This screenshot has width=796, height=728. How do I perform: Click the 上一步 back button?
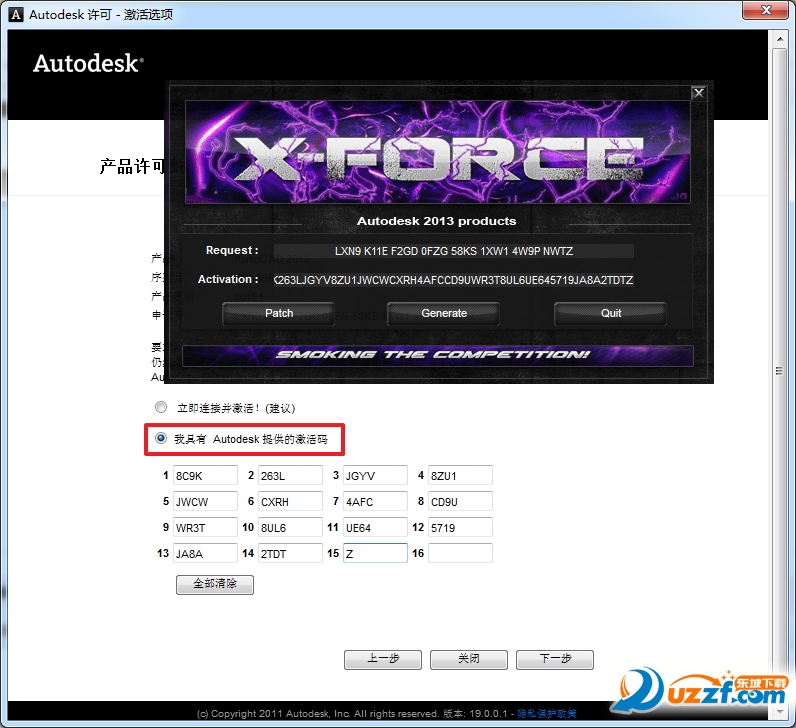pos(383,659)
